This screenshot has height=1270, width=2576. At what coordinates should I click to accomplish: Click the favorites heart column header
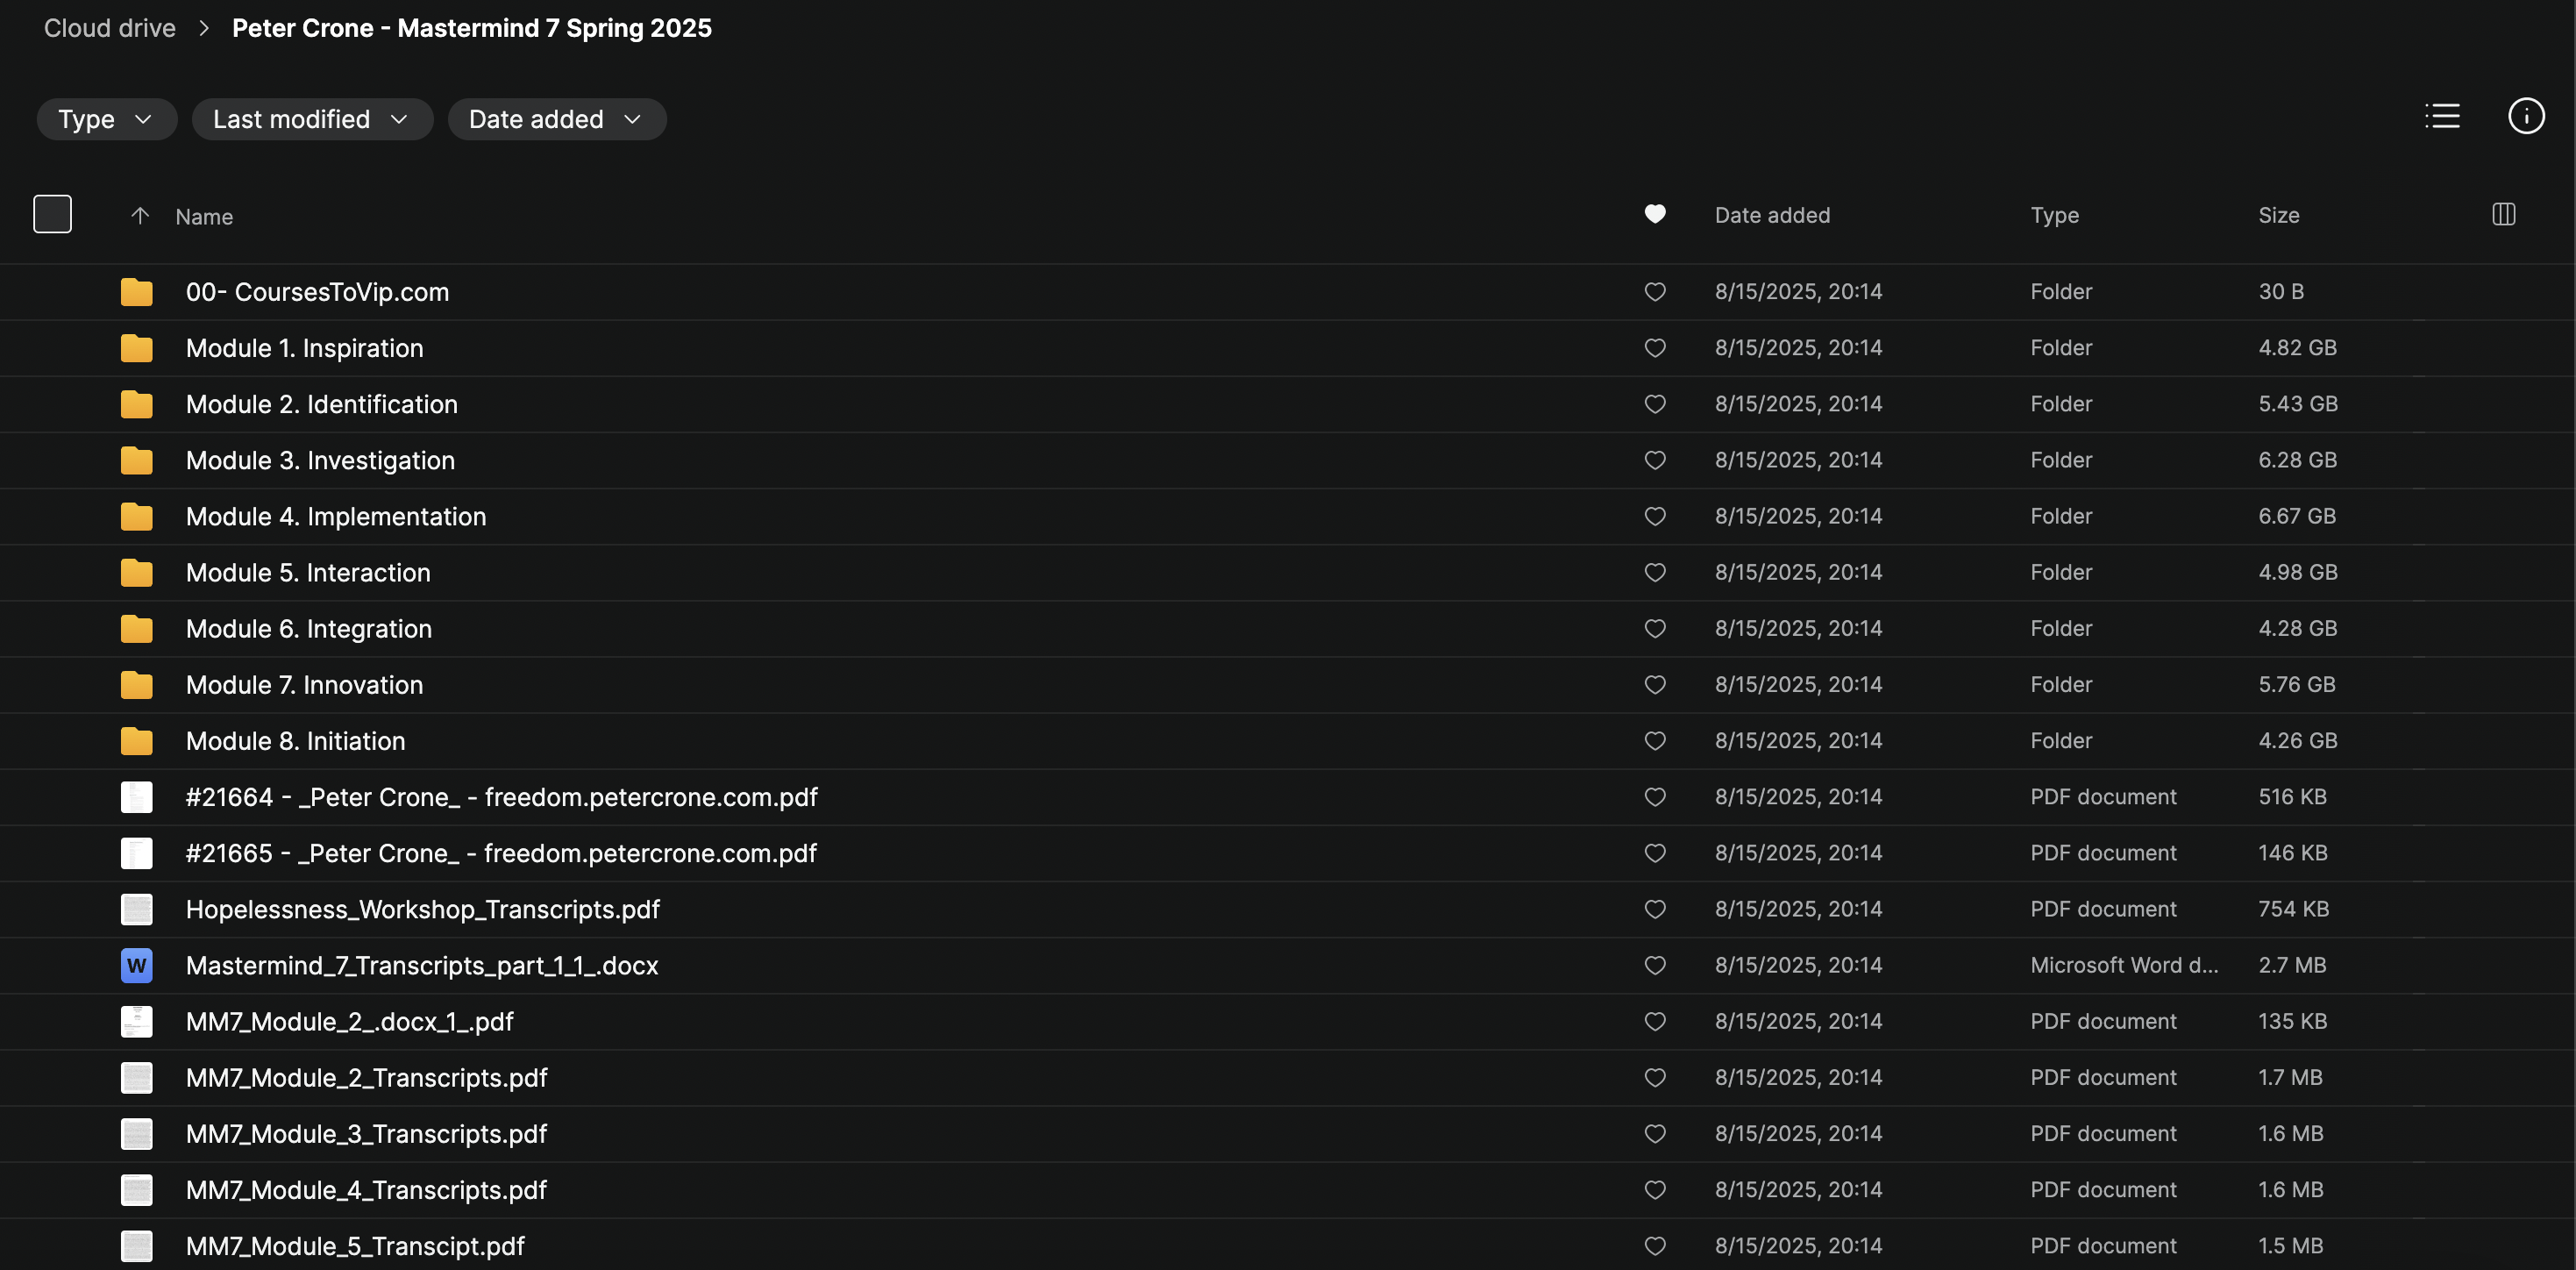tap(1654, 214)
